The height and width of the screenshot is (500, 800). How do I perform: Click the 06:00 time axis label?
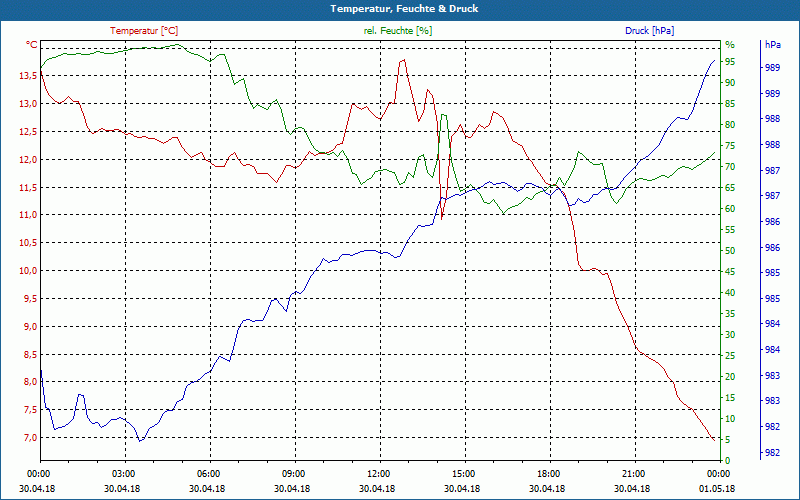click(207, 474)
